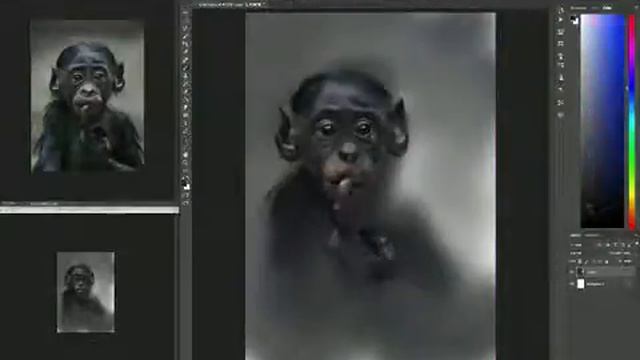Viewport: 640px width, 360px height.
Task: Click the background color in the left toolbar
Action: [187, 187]
